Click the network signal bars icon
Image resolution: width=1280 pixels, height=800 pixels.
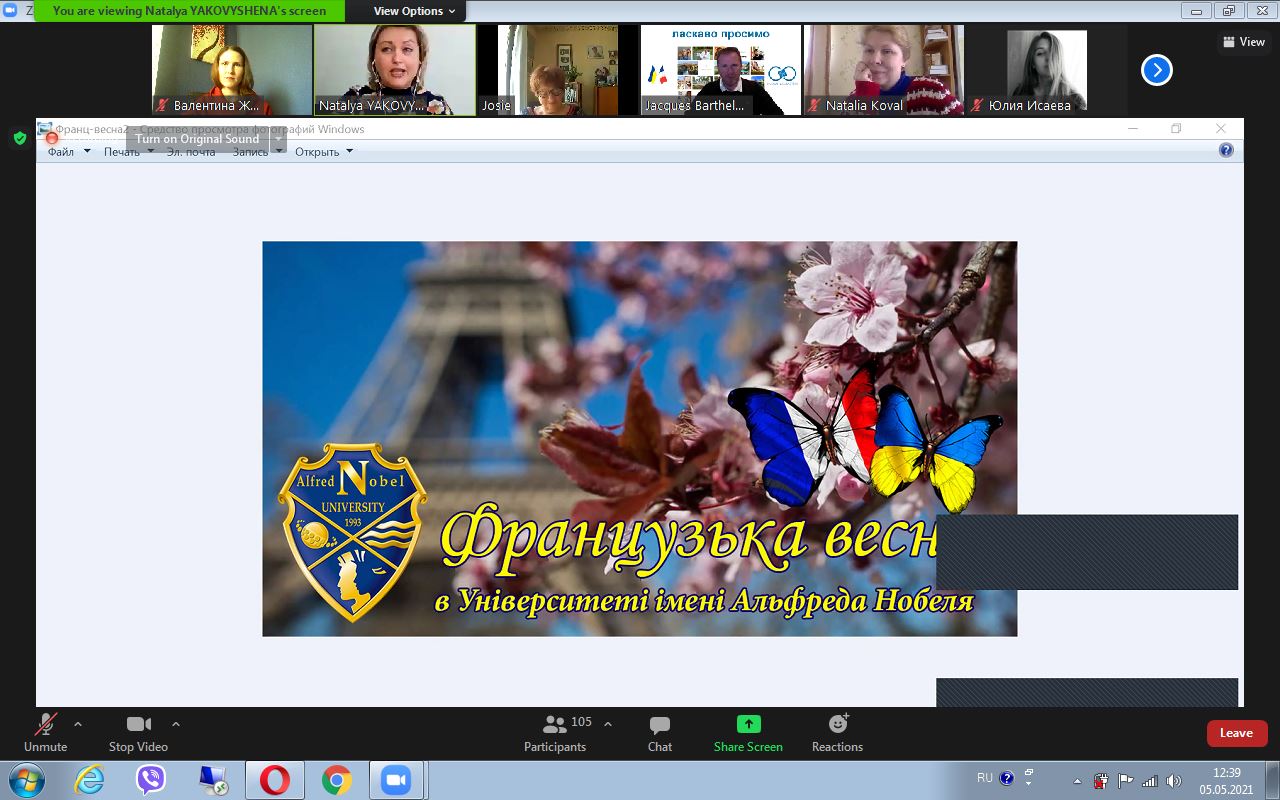1150,781
